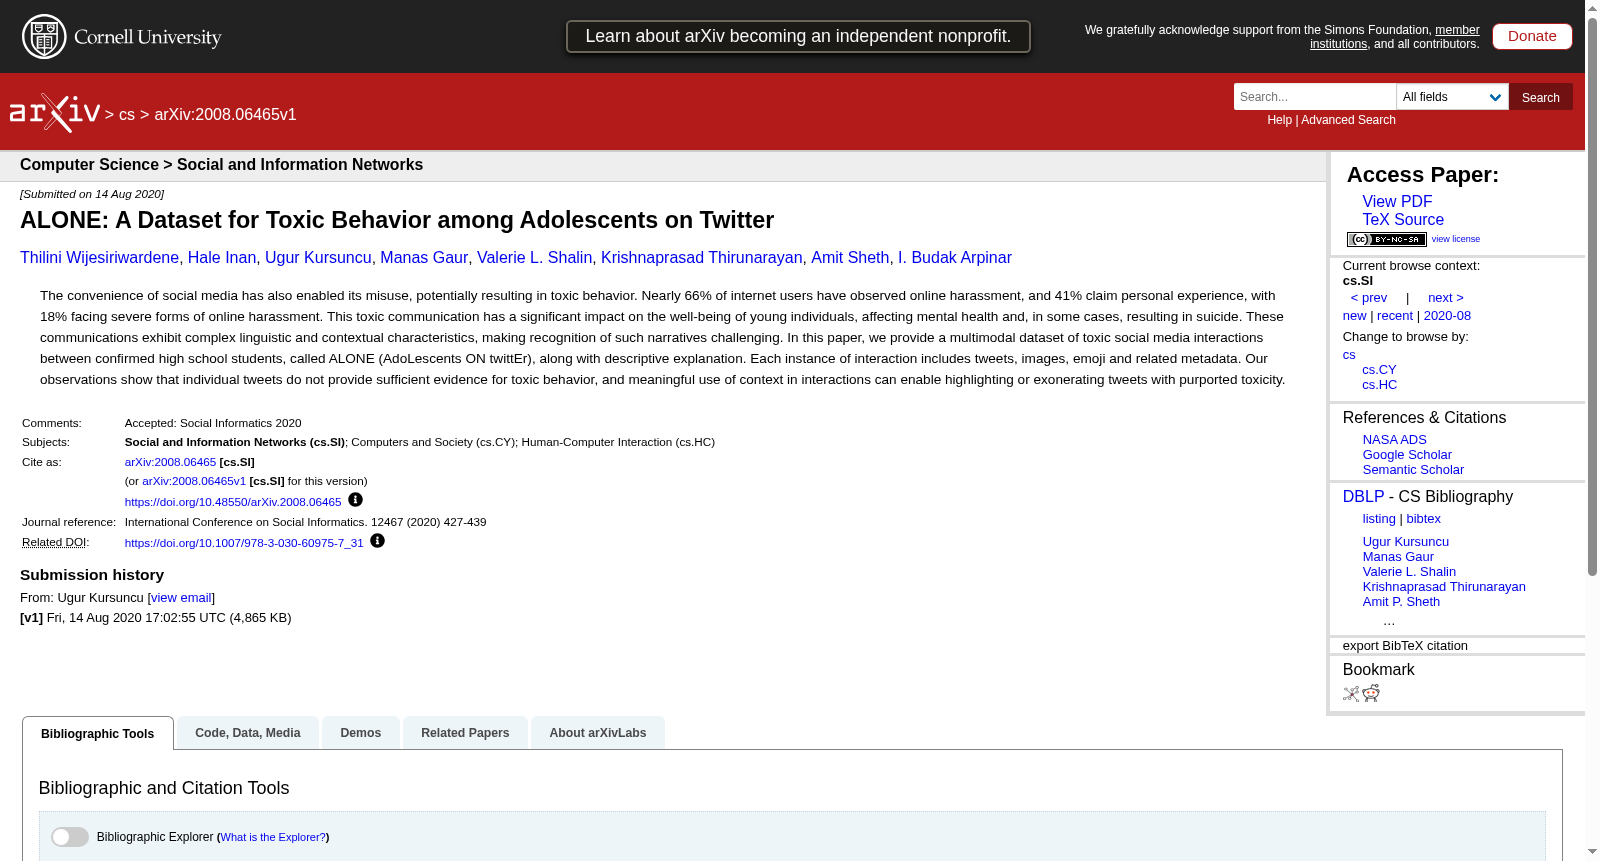Open the All fields search dropdown
The width and height of the screenshot is (1600, 861).
click(1452, 97)
